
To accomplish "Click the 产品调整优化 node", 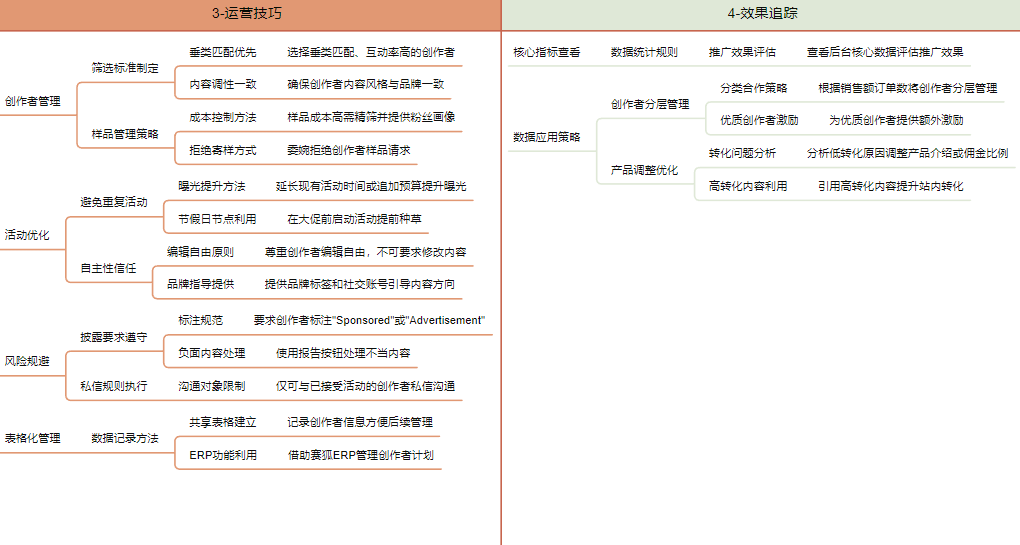I will point(644,170).
